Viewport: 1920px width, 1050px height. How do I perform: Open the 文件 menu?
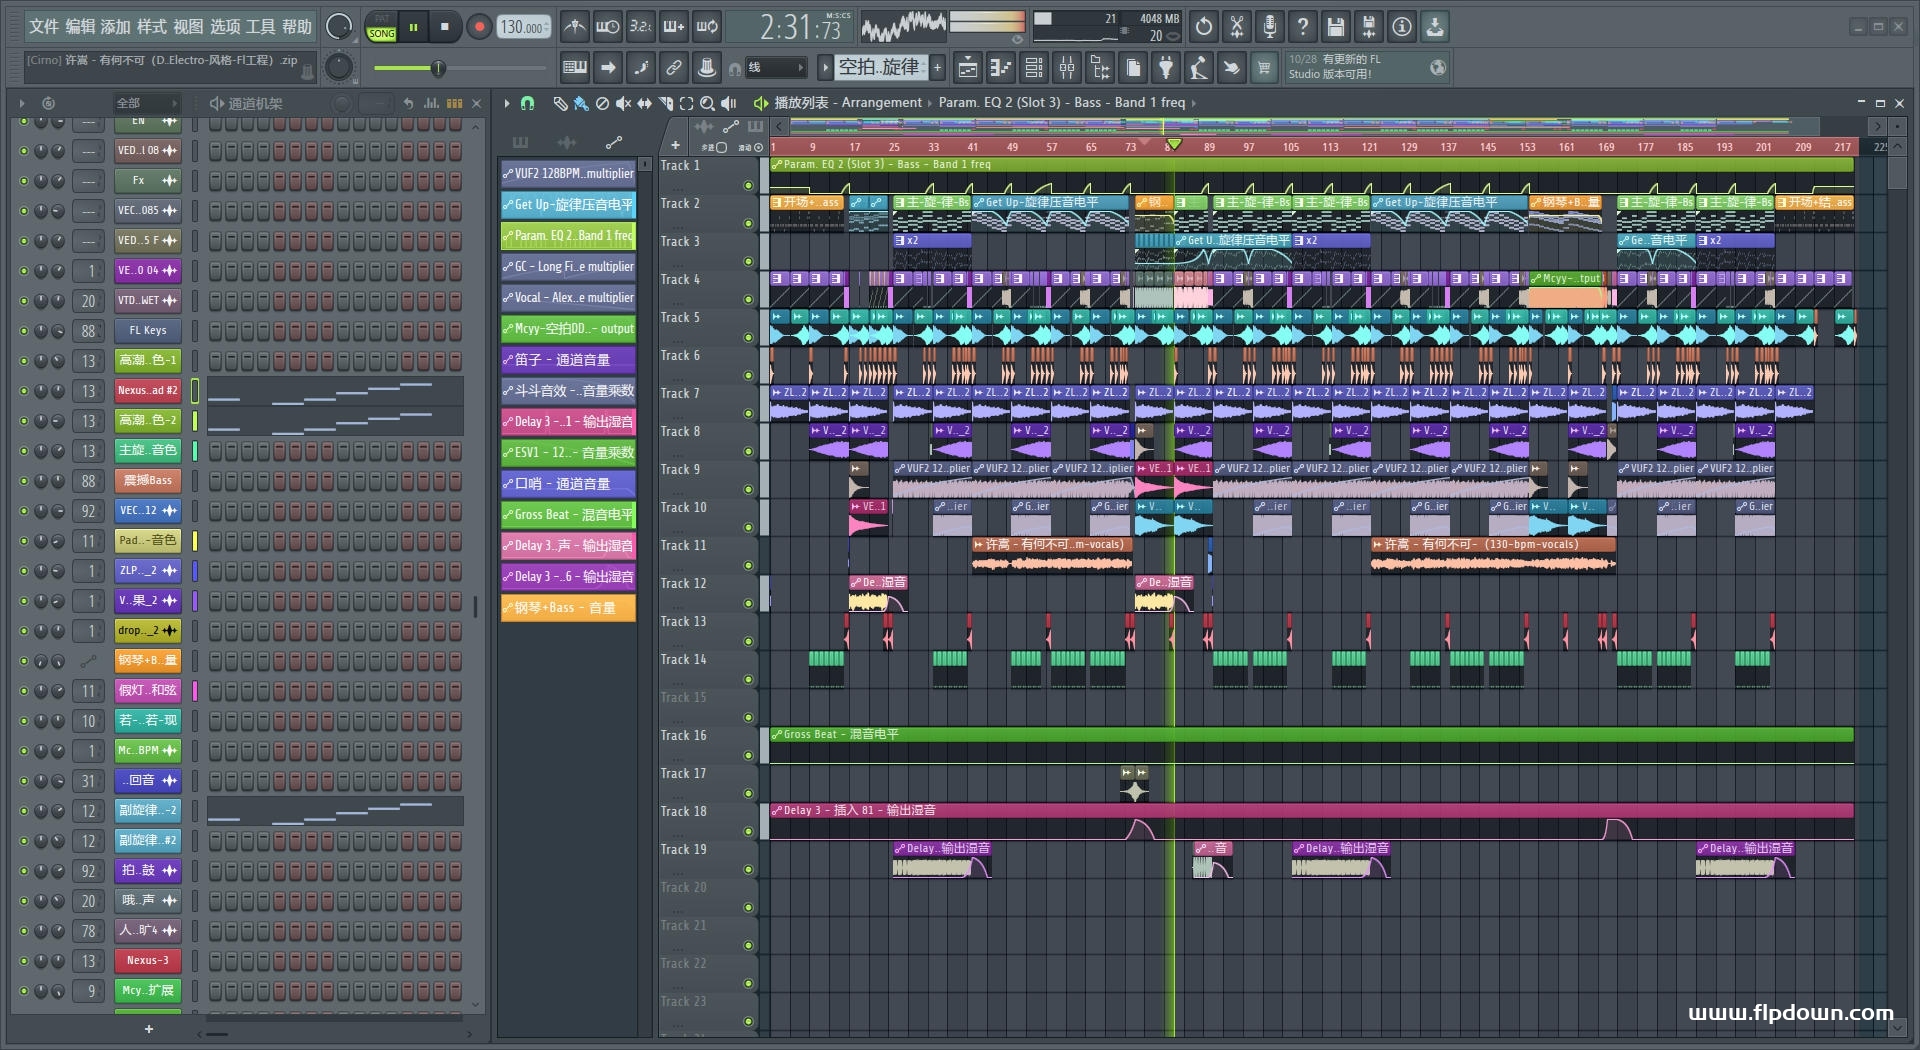click(x=43, y=27)
